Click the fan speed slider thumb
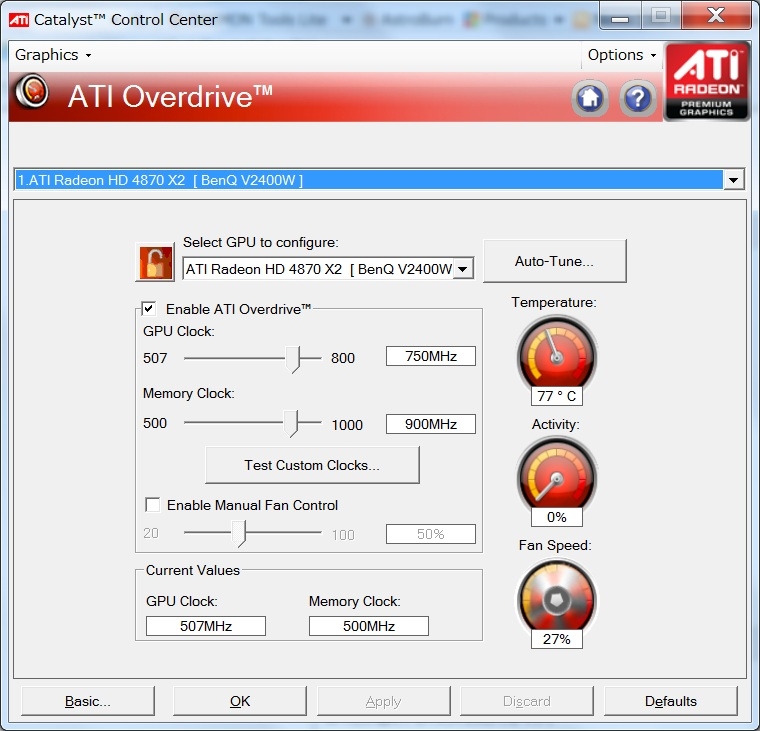The height and width of the screenshot is (731, 760). point(238,534)
